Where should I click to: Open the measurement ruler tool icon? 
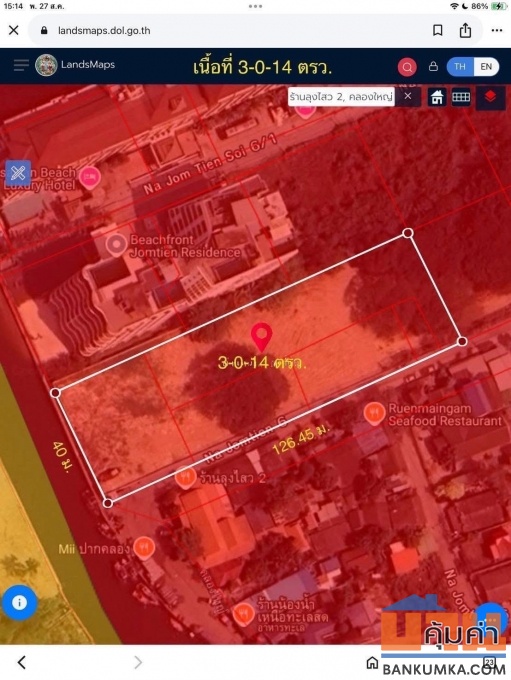[x=461, y=97]
